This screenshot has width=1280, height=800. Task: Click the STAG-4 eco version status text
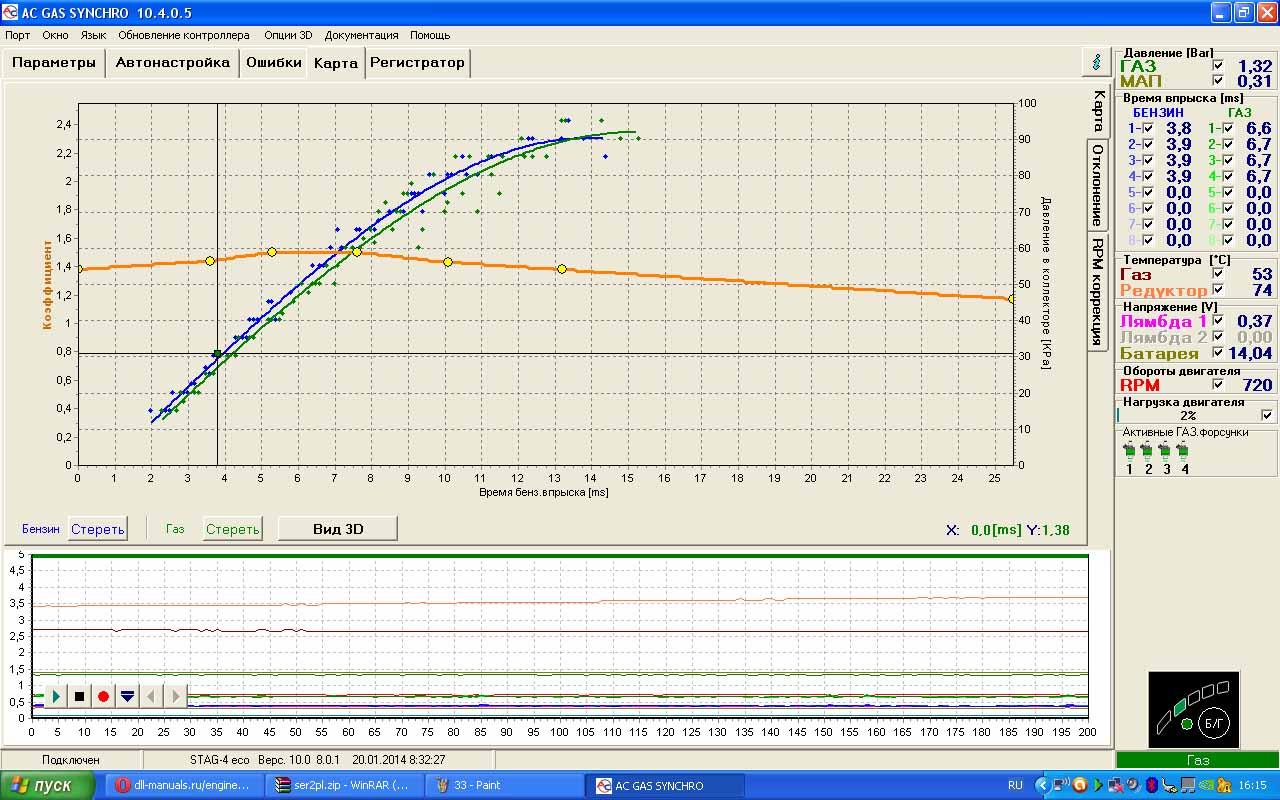(318, 760)
